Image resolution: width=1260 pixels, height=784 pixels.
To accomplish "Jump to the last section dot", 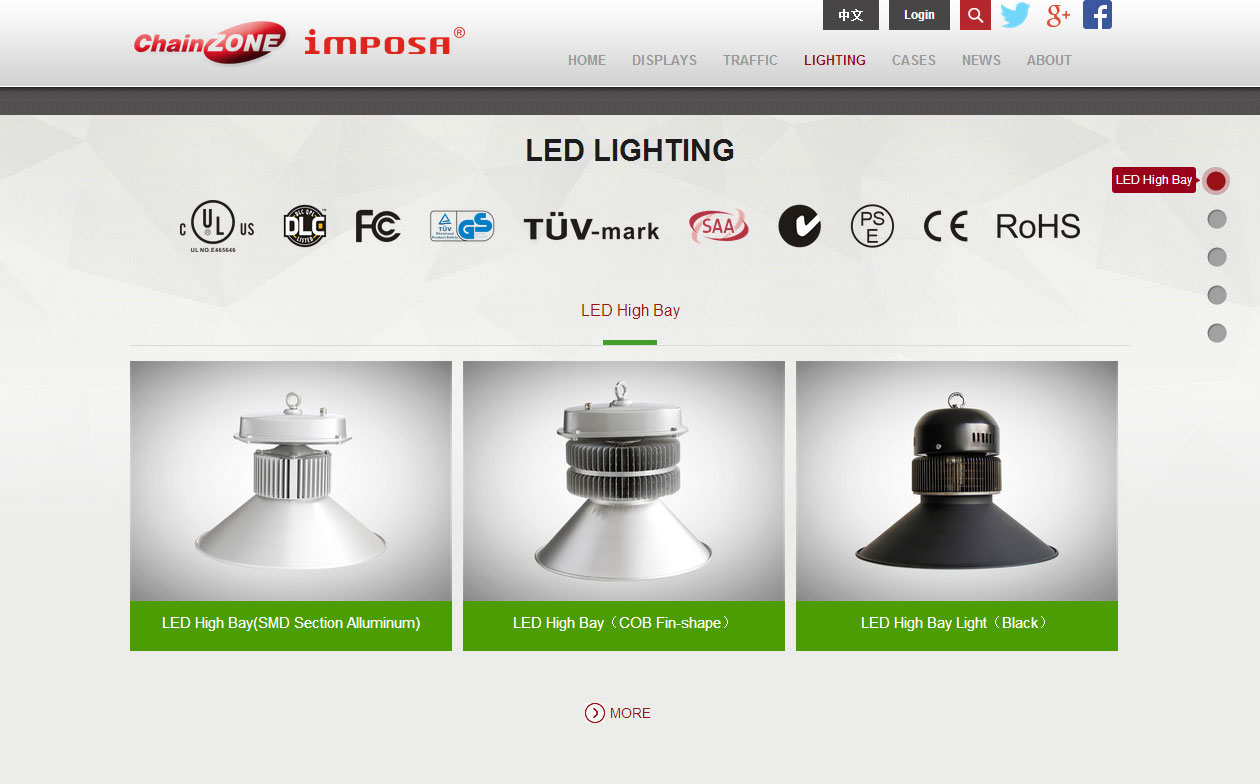I will pyautogui.click(x=1217, y=333).
